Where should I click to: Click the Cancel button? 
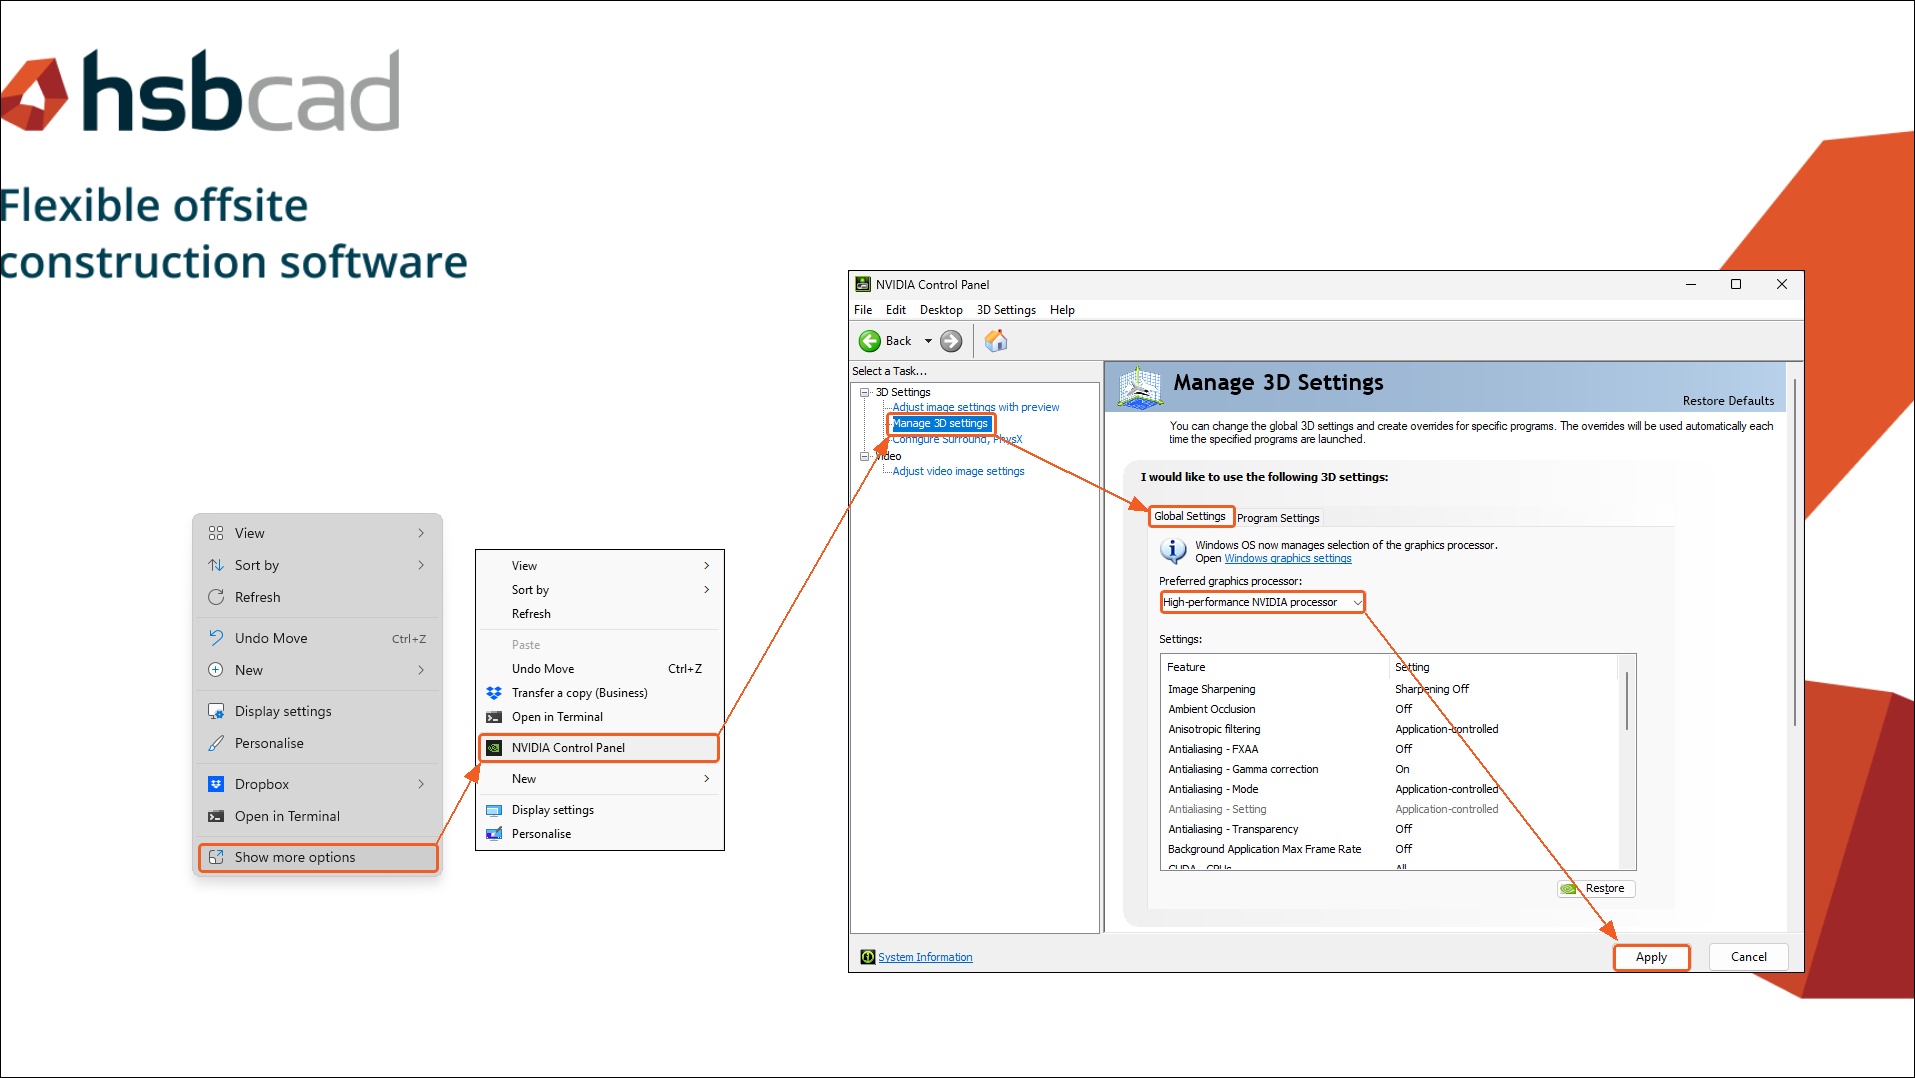pyautogui.click(x=1749, y=957)
